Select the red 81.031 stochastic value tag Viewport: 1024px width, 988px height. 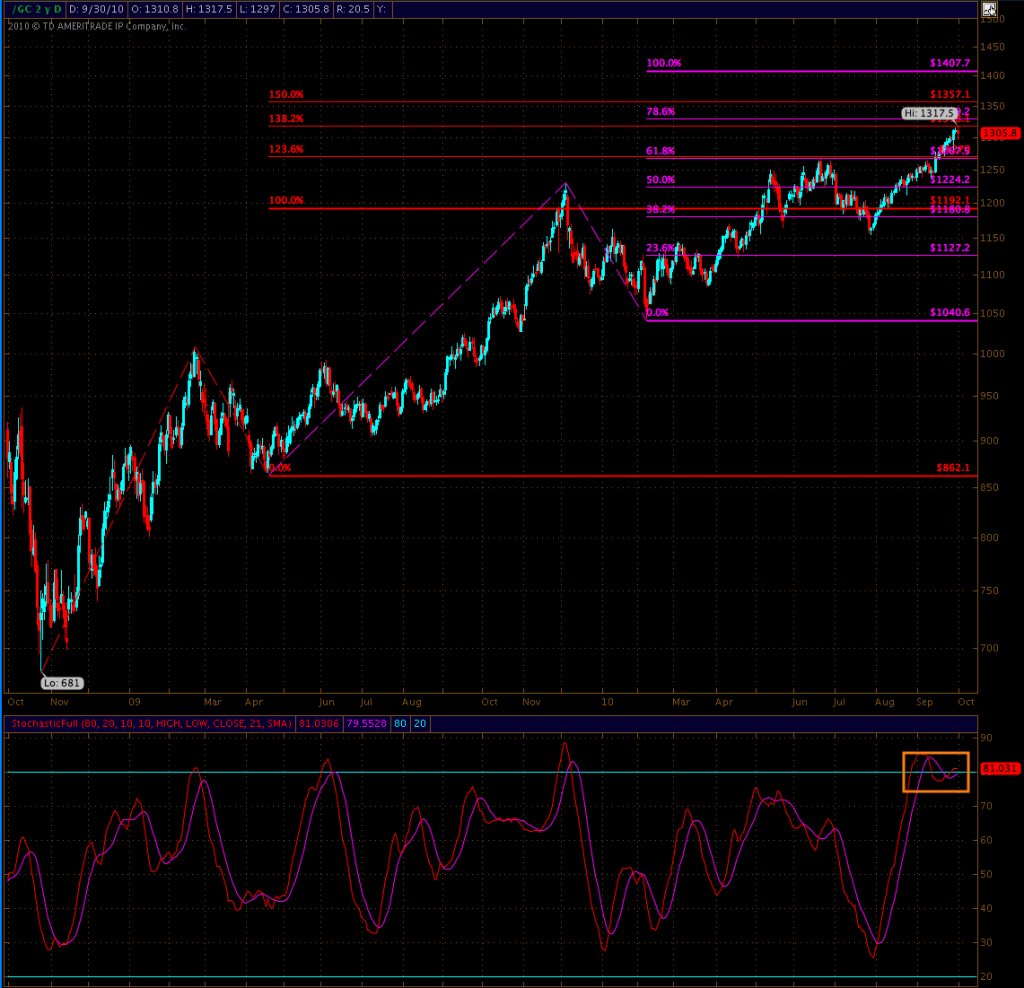point(999,769)
